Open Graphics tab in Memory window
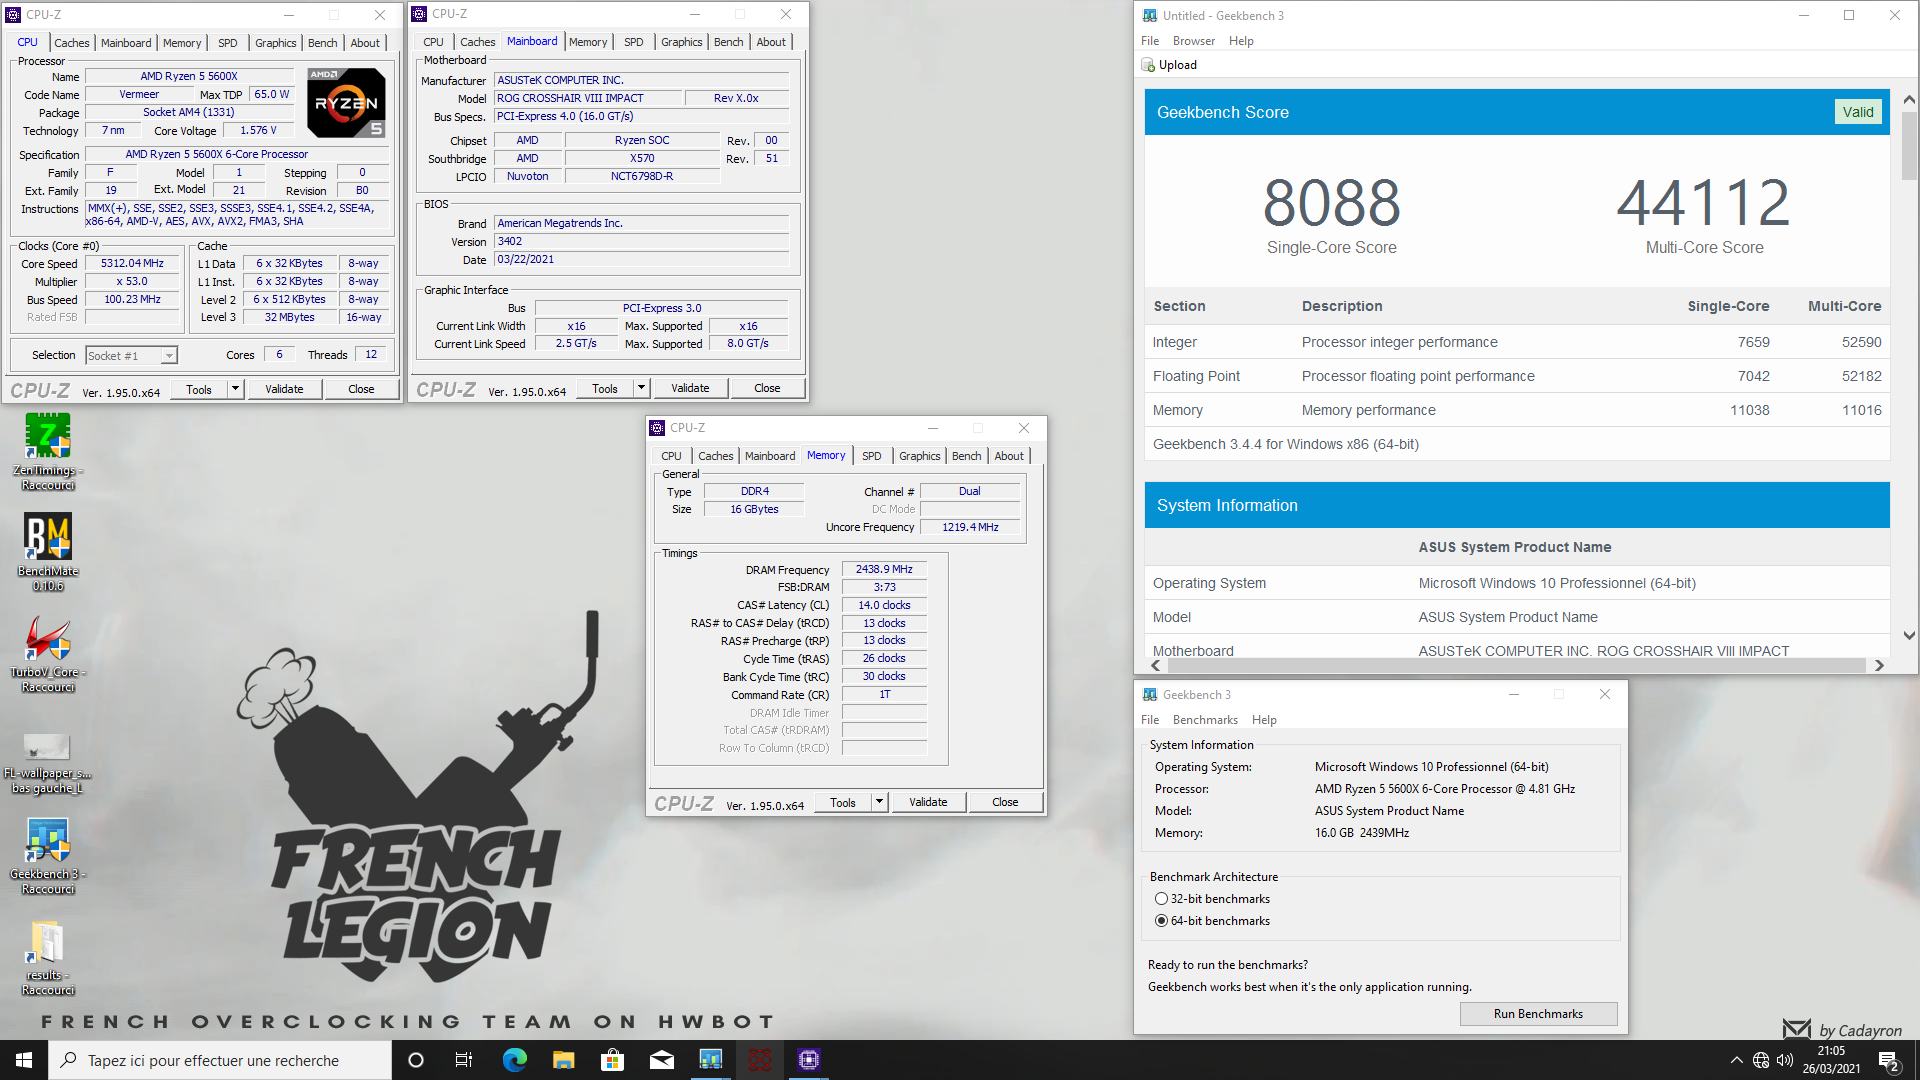The height and width of the screenshot is (1080, 1920). click(x=919, y=456)
